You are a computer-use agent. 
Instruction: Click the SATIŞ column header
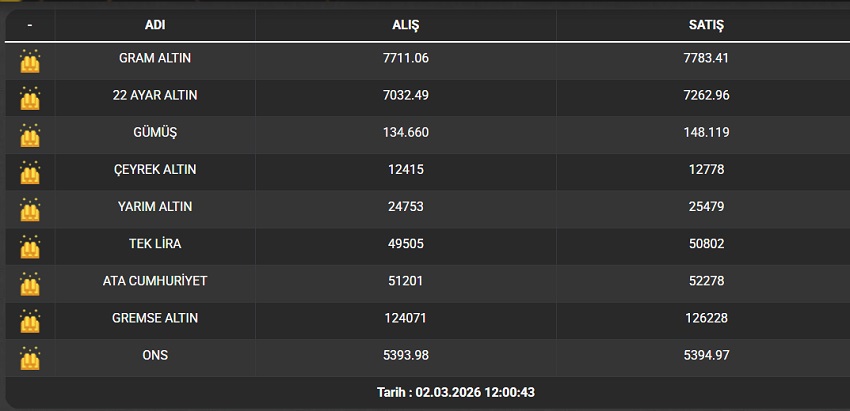point(706,24)
